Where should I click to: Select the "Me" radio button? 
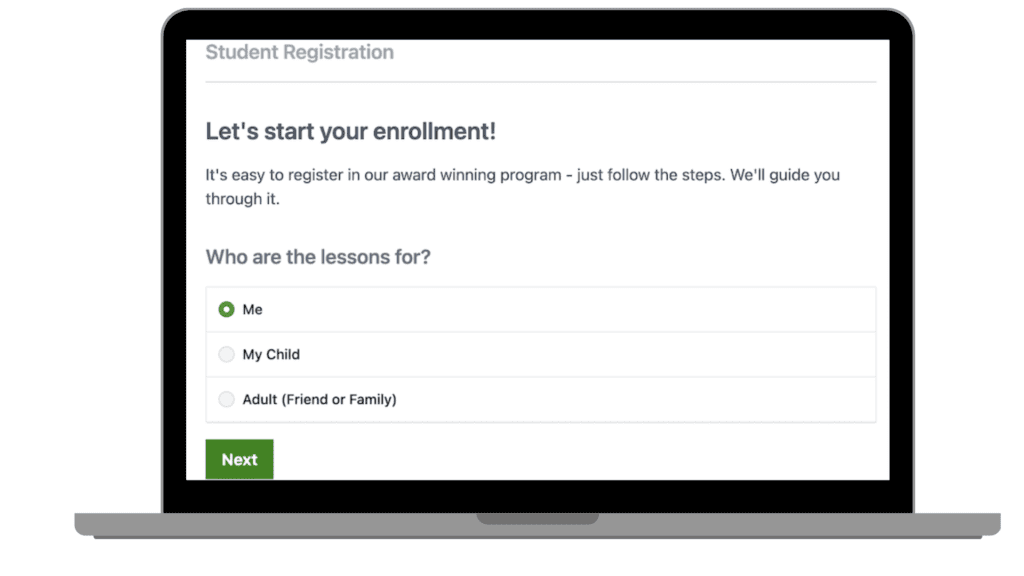(x=226, y=310)
